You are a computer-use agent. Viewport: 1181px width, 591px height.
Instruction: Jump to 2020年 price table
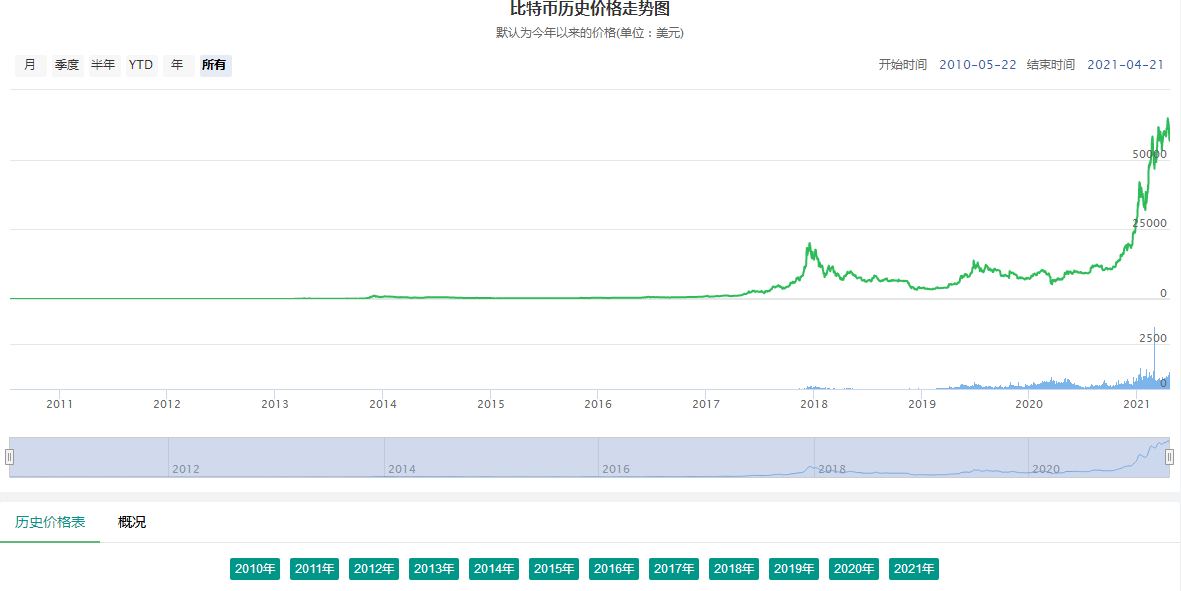[x=853, y=569]
